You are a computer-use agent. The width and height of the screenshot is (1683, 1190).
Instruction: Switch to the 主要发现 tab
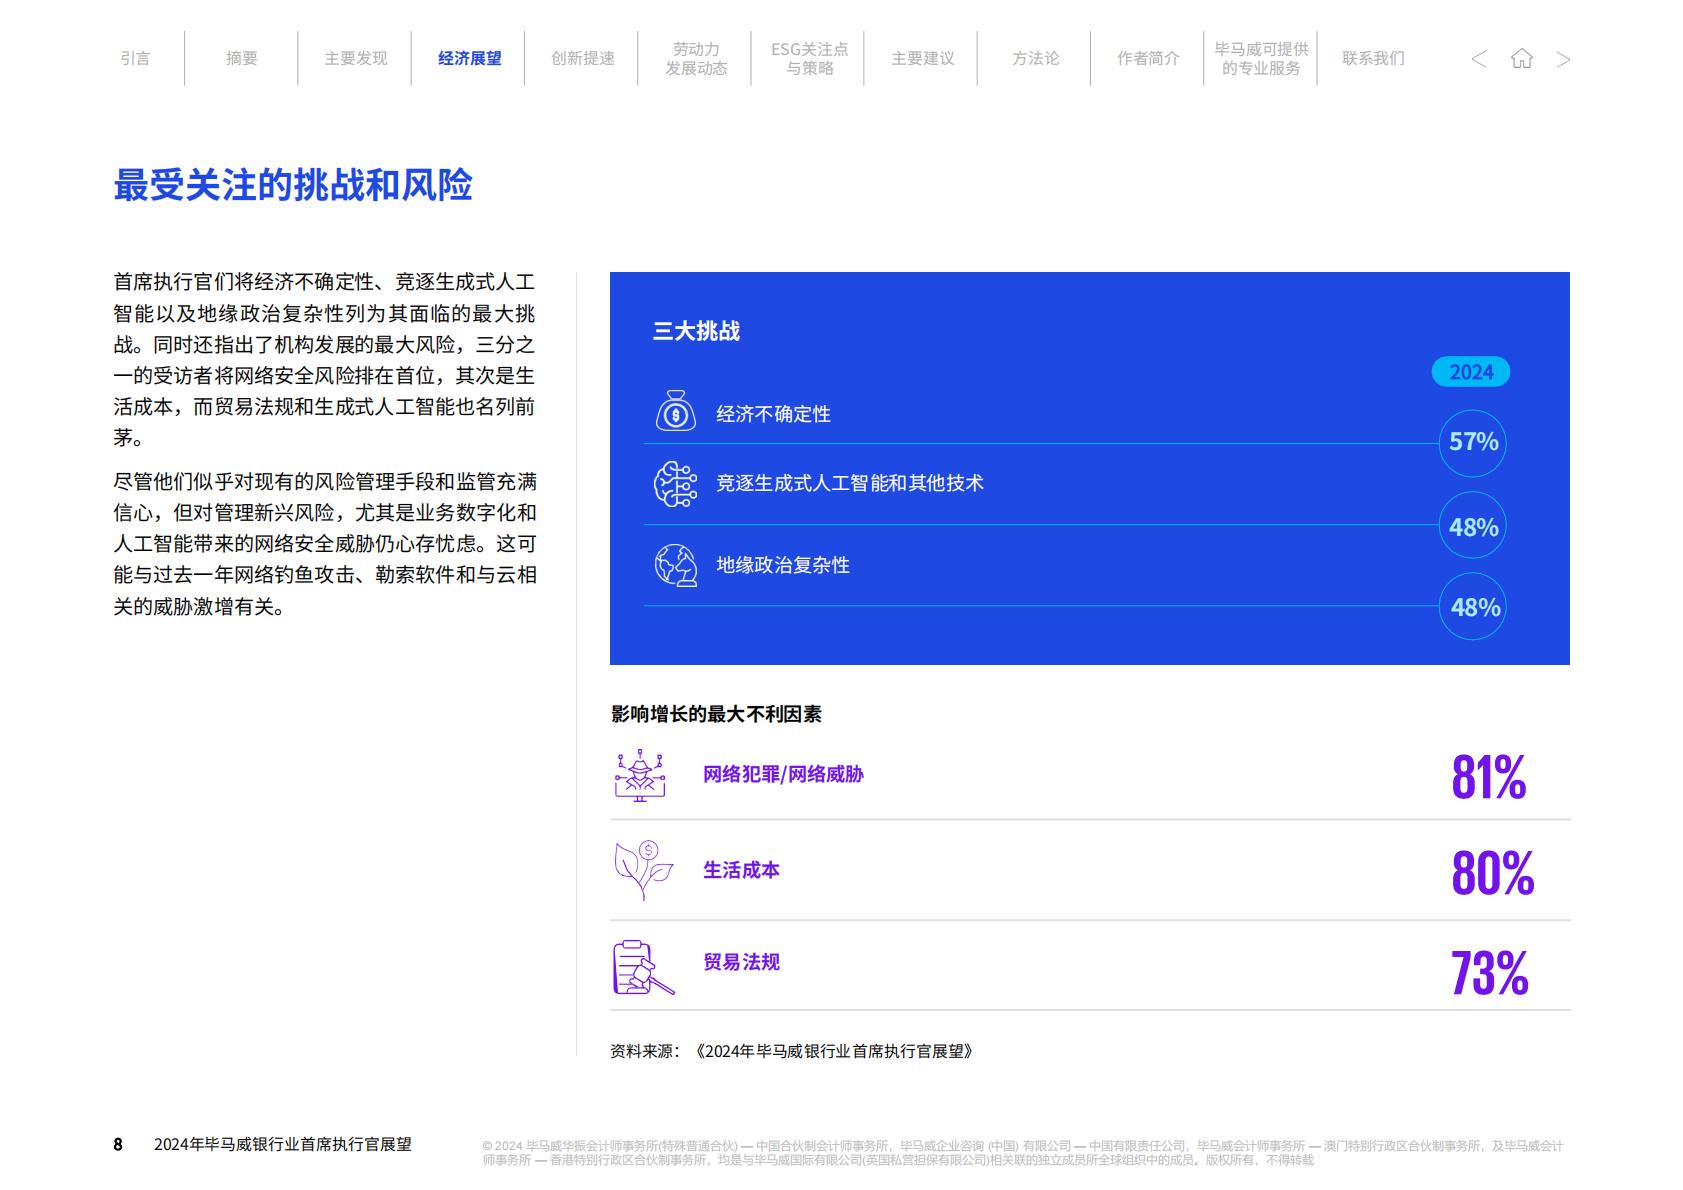[355, 58]
